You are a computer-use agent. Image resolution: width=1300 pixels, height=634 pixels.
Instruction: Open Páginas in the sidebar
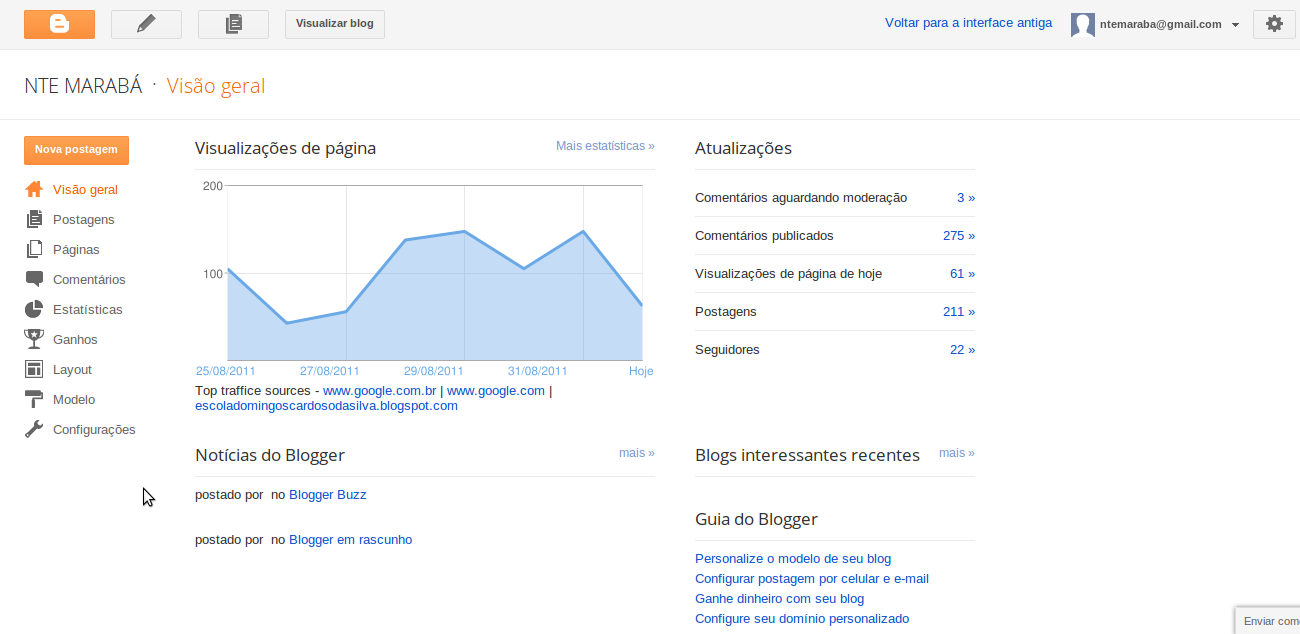(76, 249)
